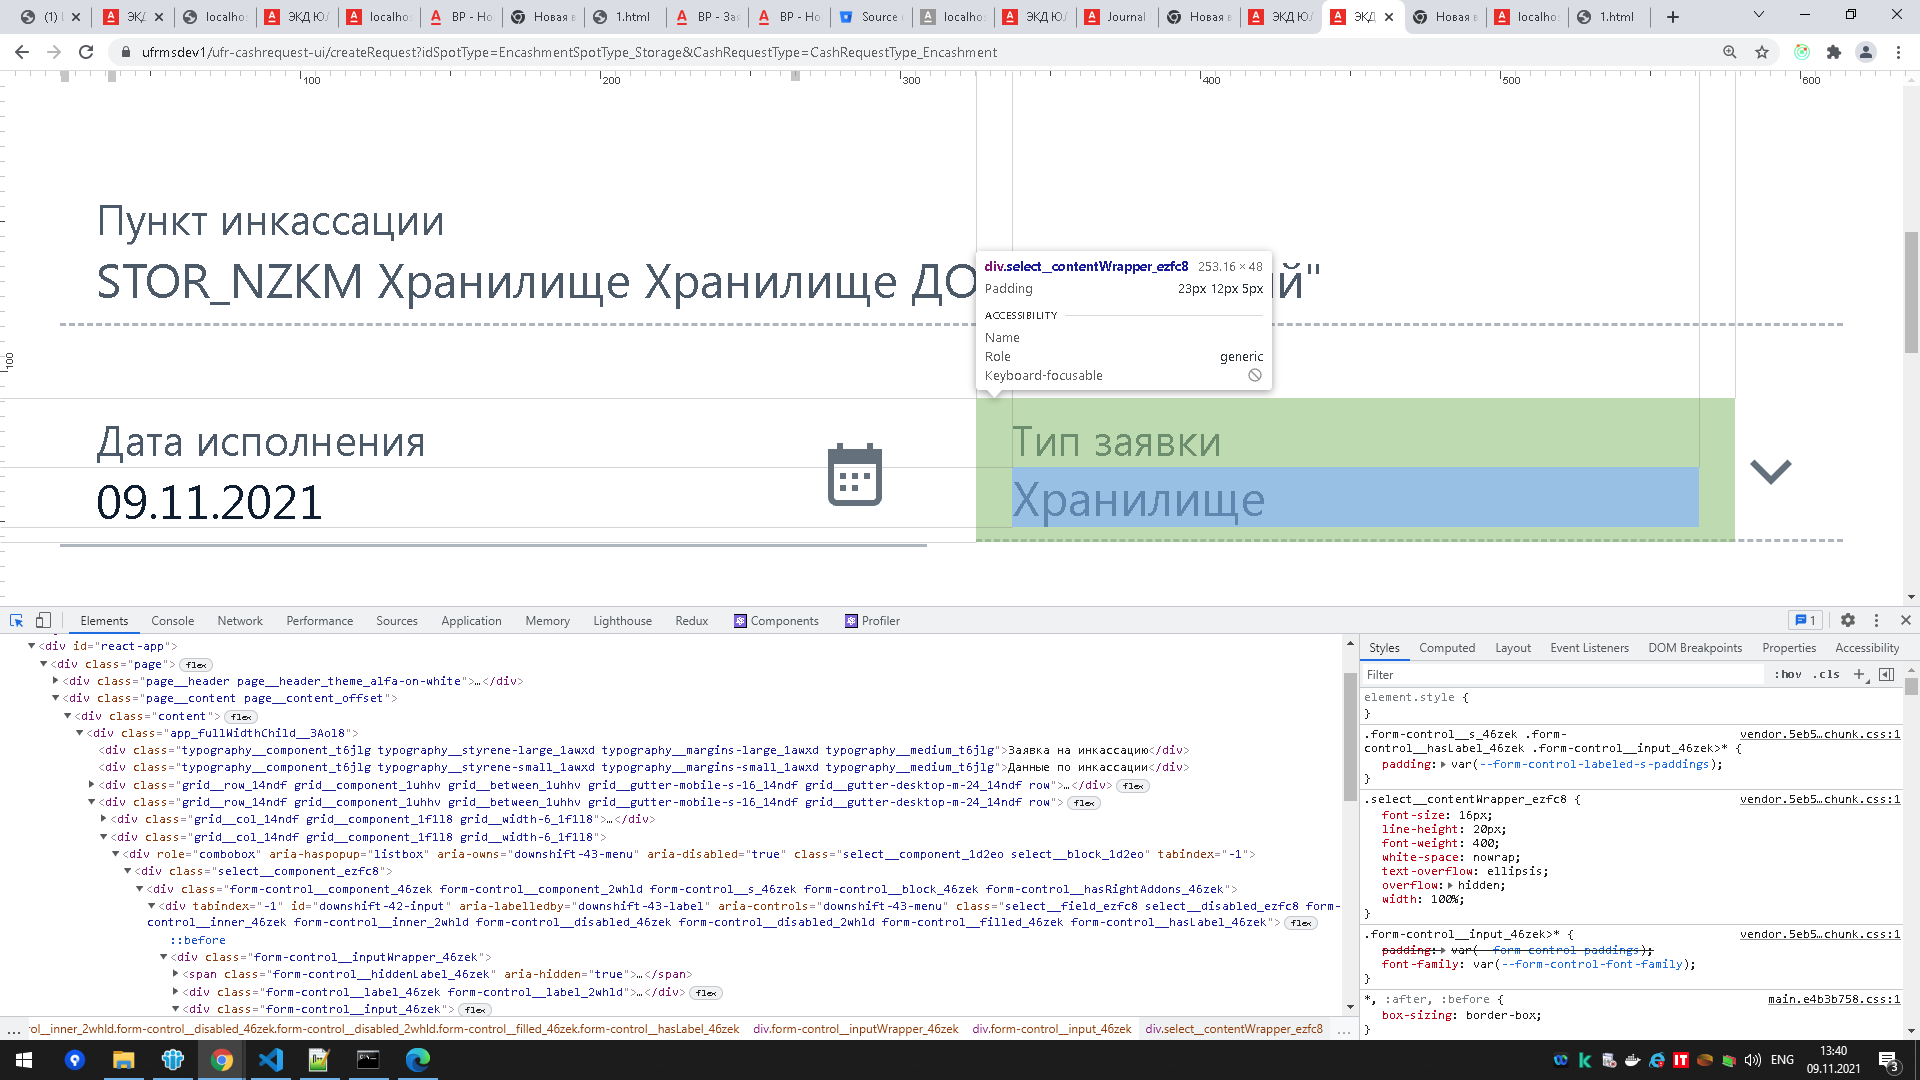Switch to the Console tab
The image size is (1920, 1080).
[x=172, y=620]
